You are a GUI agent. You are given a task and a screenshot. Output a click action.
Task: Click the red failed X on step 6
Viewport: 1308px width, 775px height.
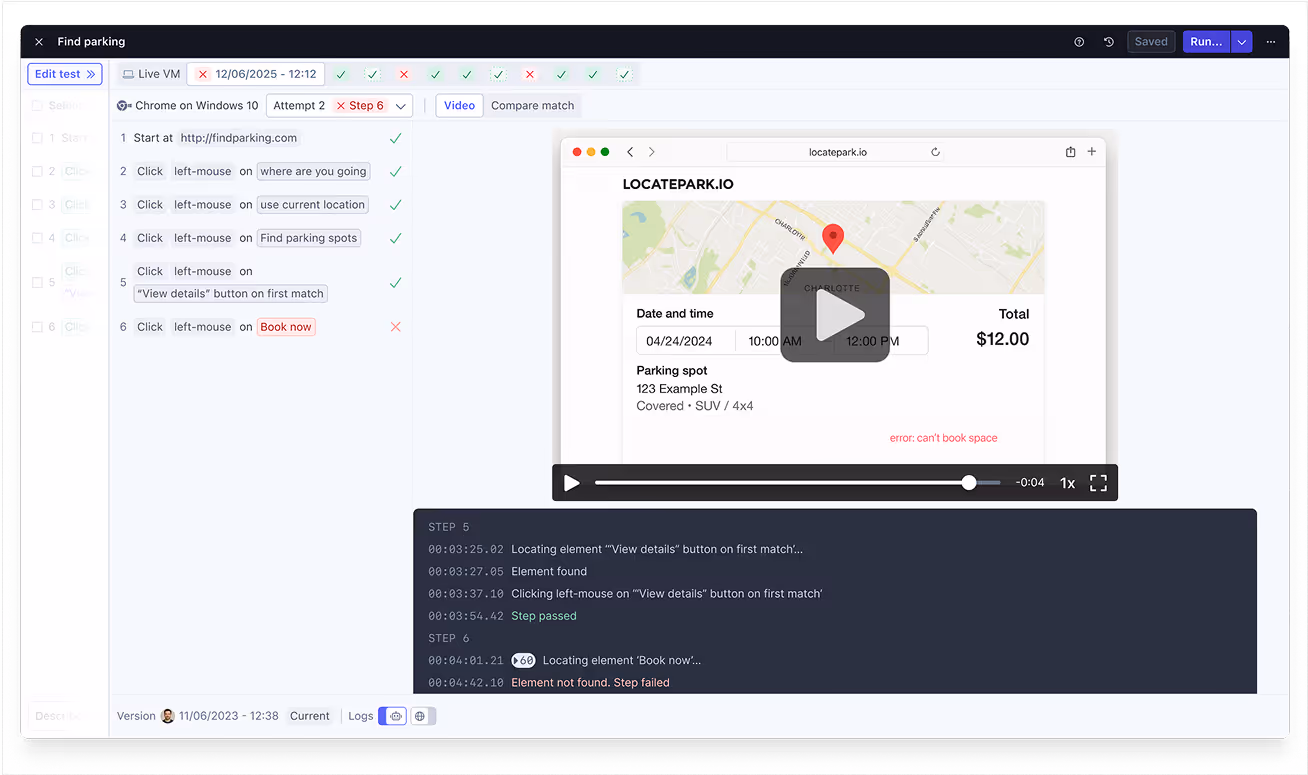click(395, 327)
